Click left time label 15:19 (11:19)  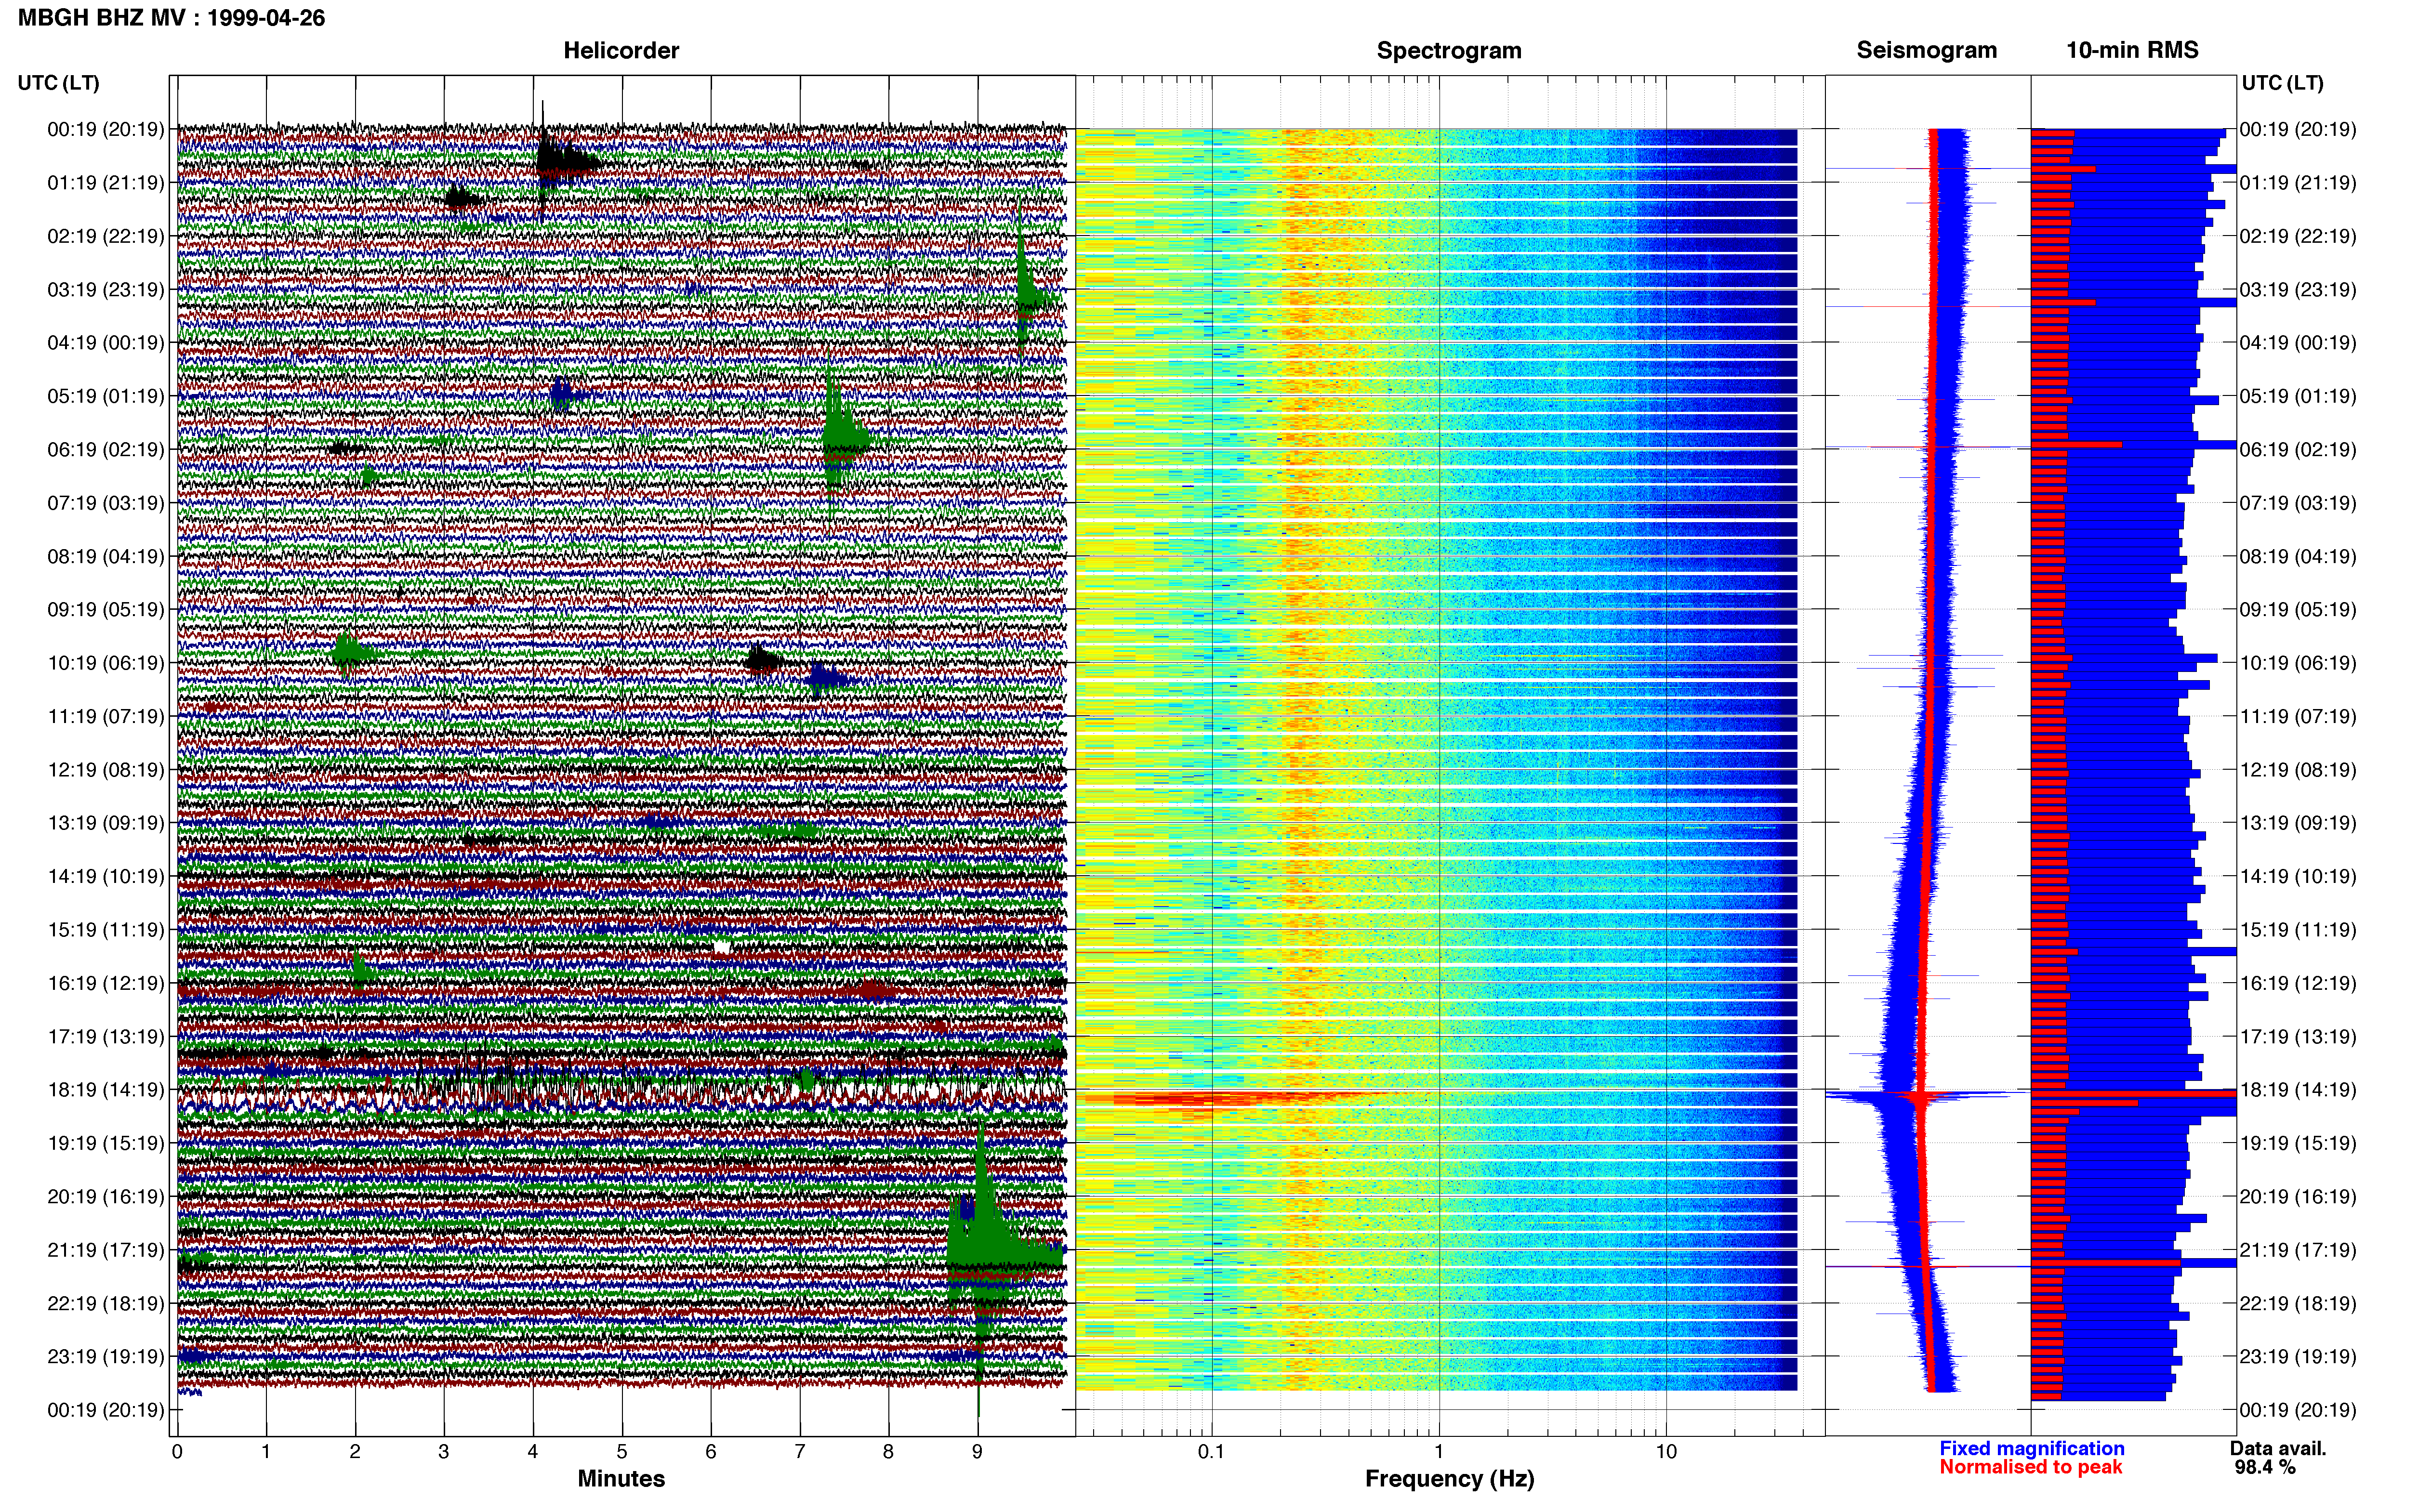(x=105, y=929)
